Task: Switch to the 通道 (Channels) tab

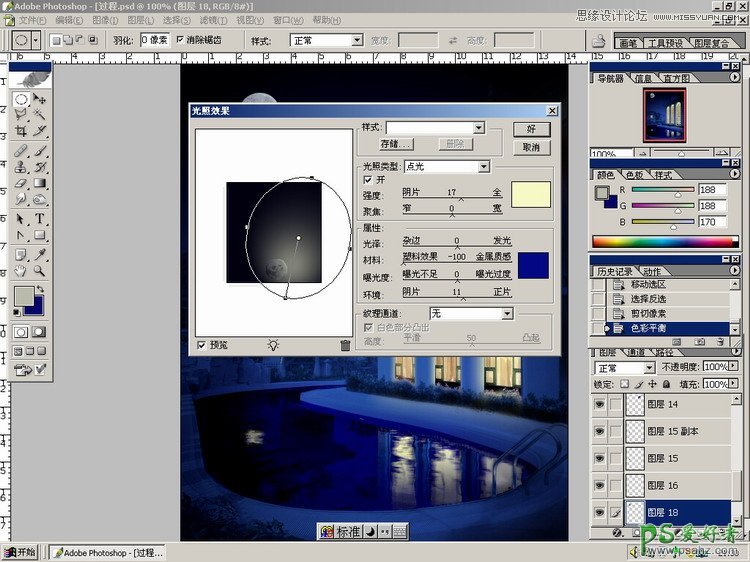Action: point(636,353)
